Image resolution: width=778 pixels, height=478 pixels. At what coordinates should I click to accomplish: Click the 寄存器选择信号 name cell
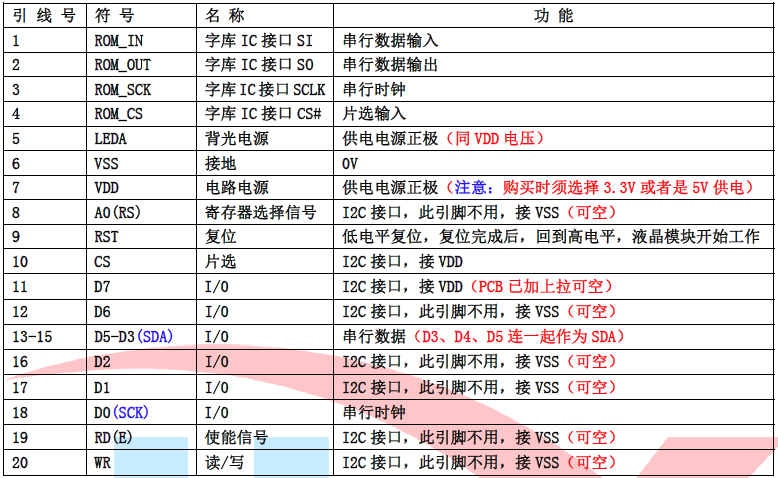click(x=260, y=212)
